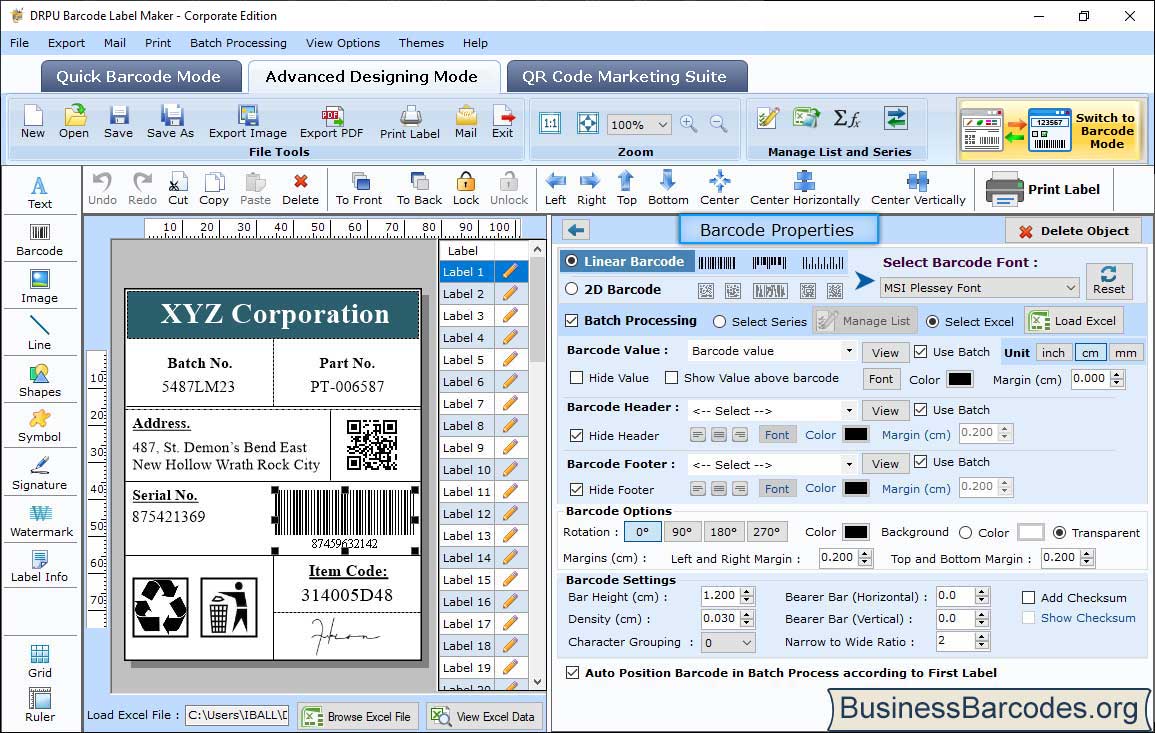Increase Narrow to Wide Ratio stepper
This screenshot has width=1155, height=733.
[x=981, y=637]
